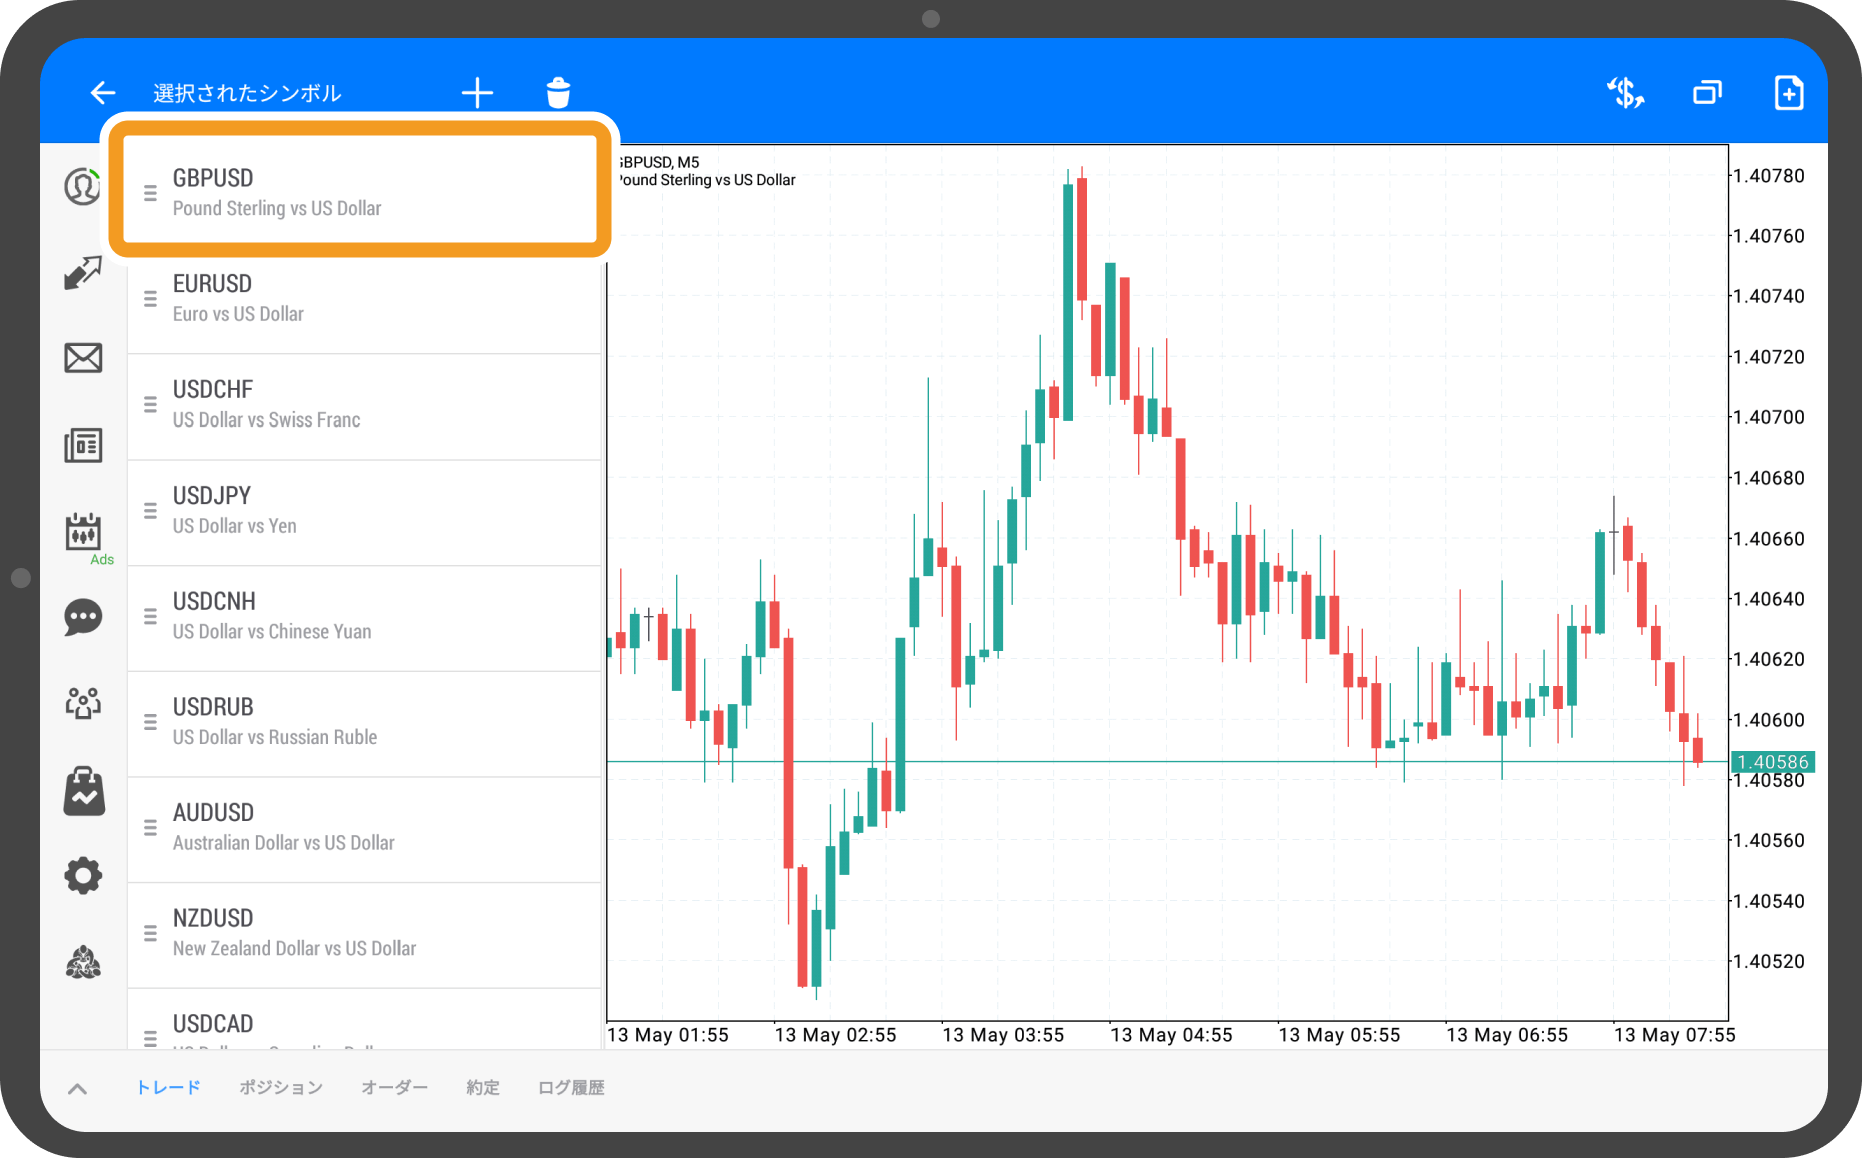Grab the reorder handle for NZDUSD
Viewport: 1862px width, 1158px height.
tap(150, 933)
